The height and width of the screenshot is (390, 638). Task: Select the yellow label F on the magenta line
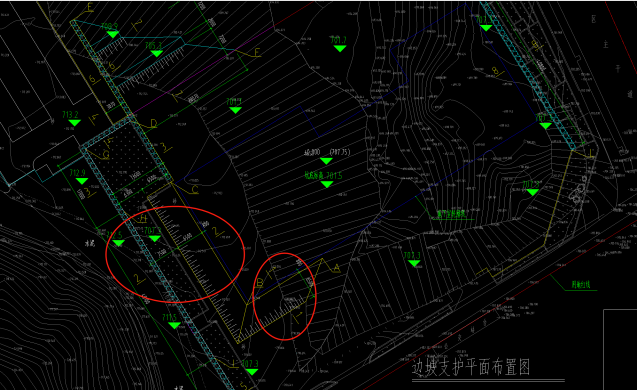[x=257, y=53]
